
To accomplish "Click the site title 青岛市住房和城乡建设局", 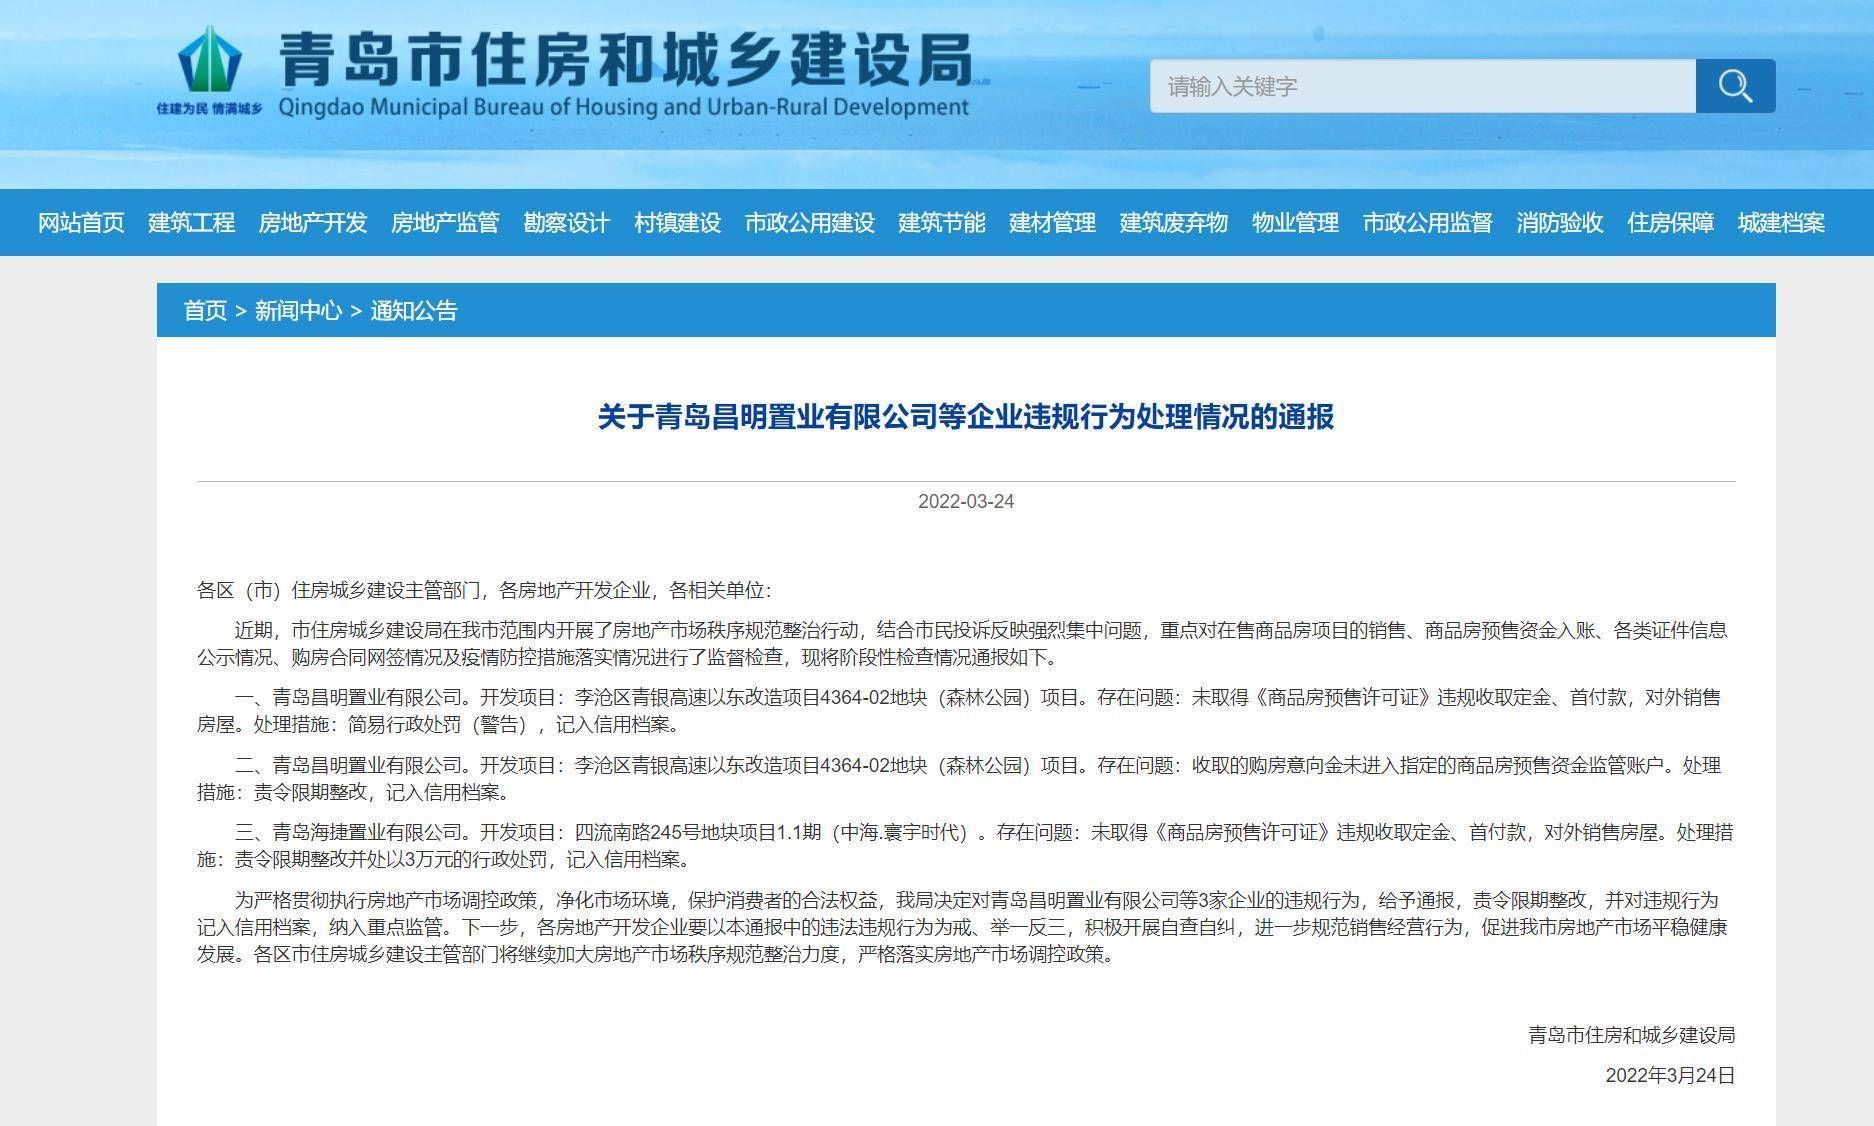I will 625,58.
